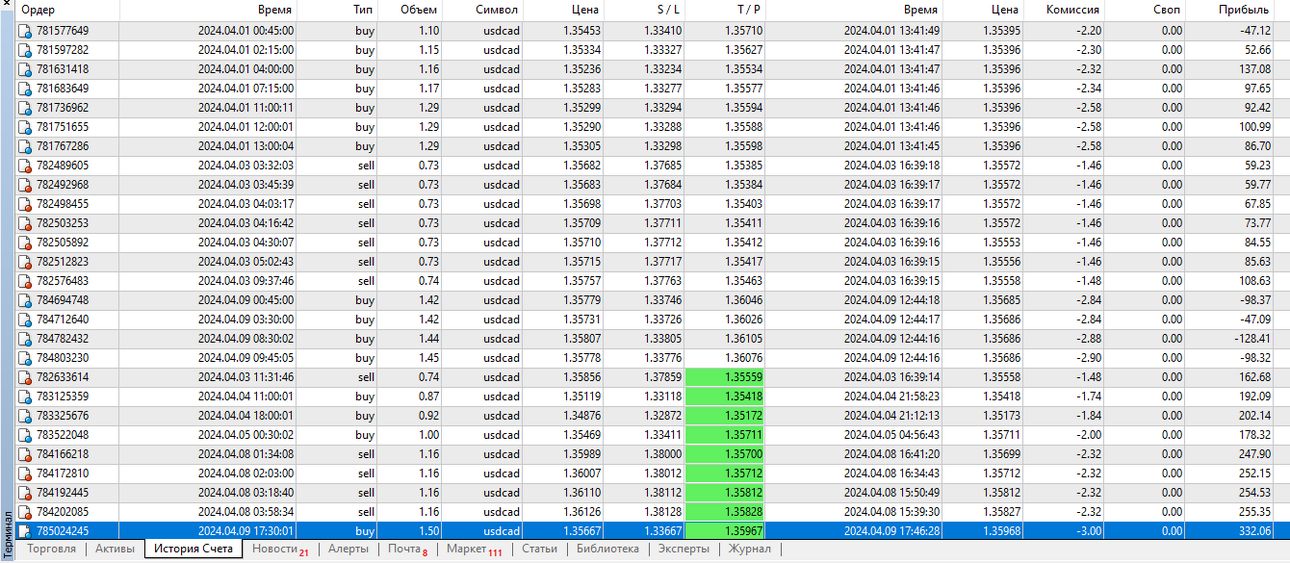Click the order icon for 781751655

pyautogui.click(x=26, y=127)
